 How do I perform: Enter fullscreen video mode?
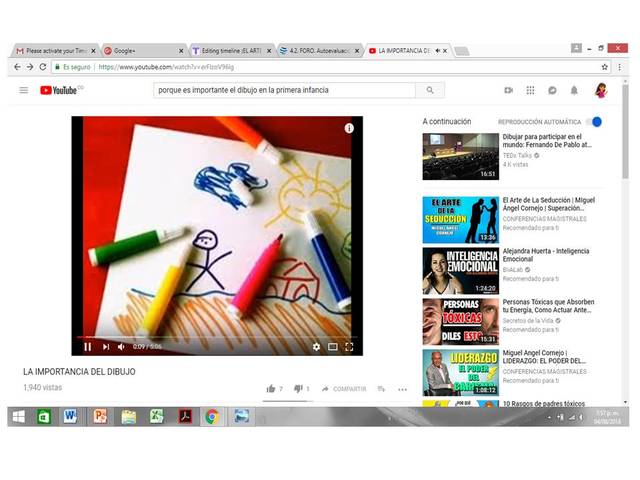pos(349,347)
